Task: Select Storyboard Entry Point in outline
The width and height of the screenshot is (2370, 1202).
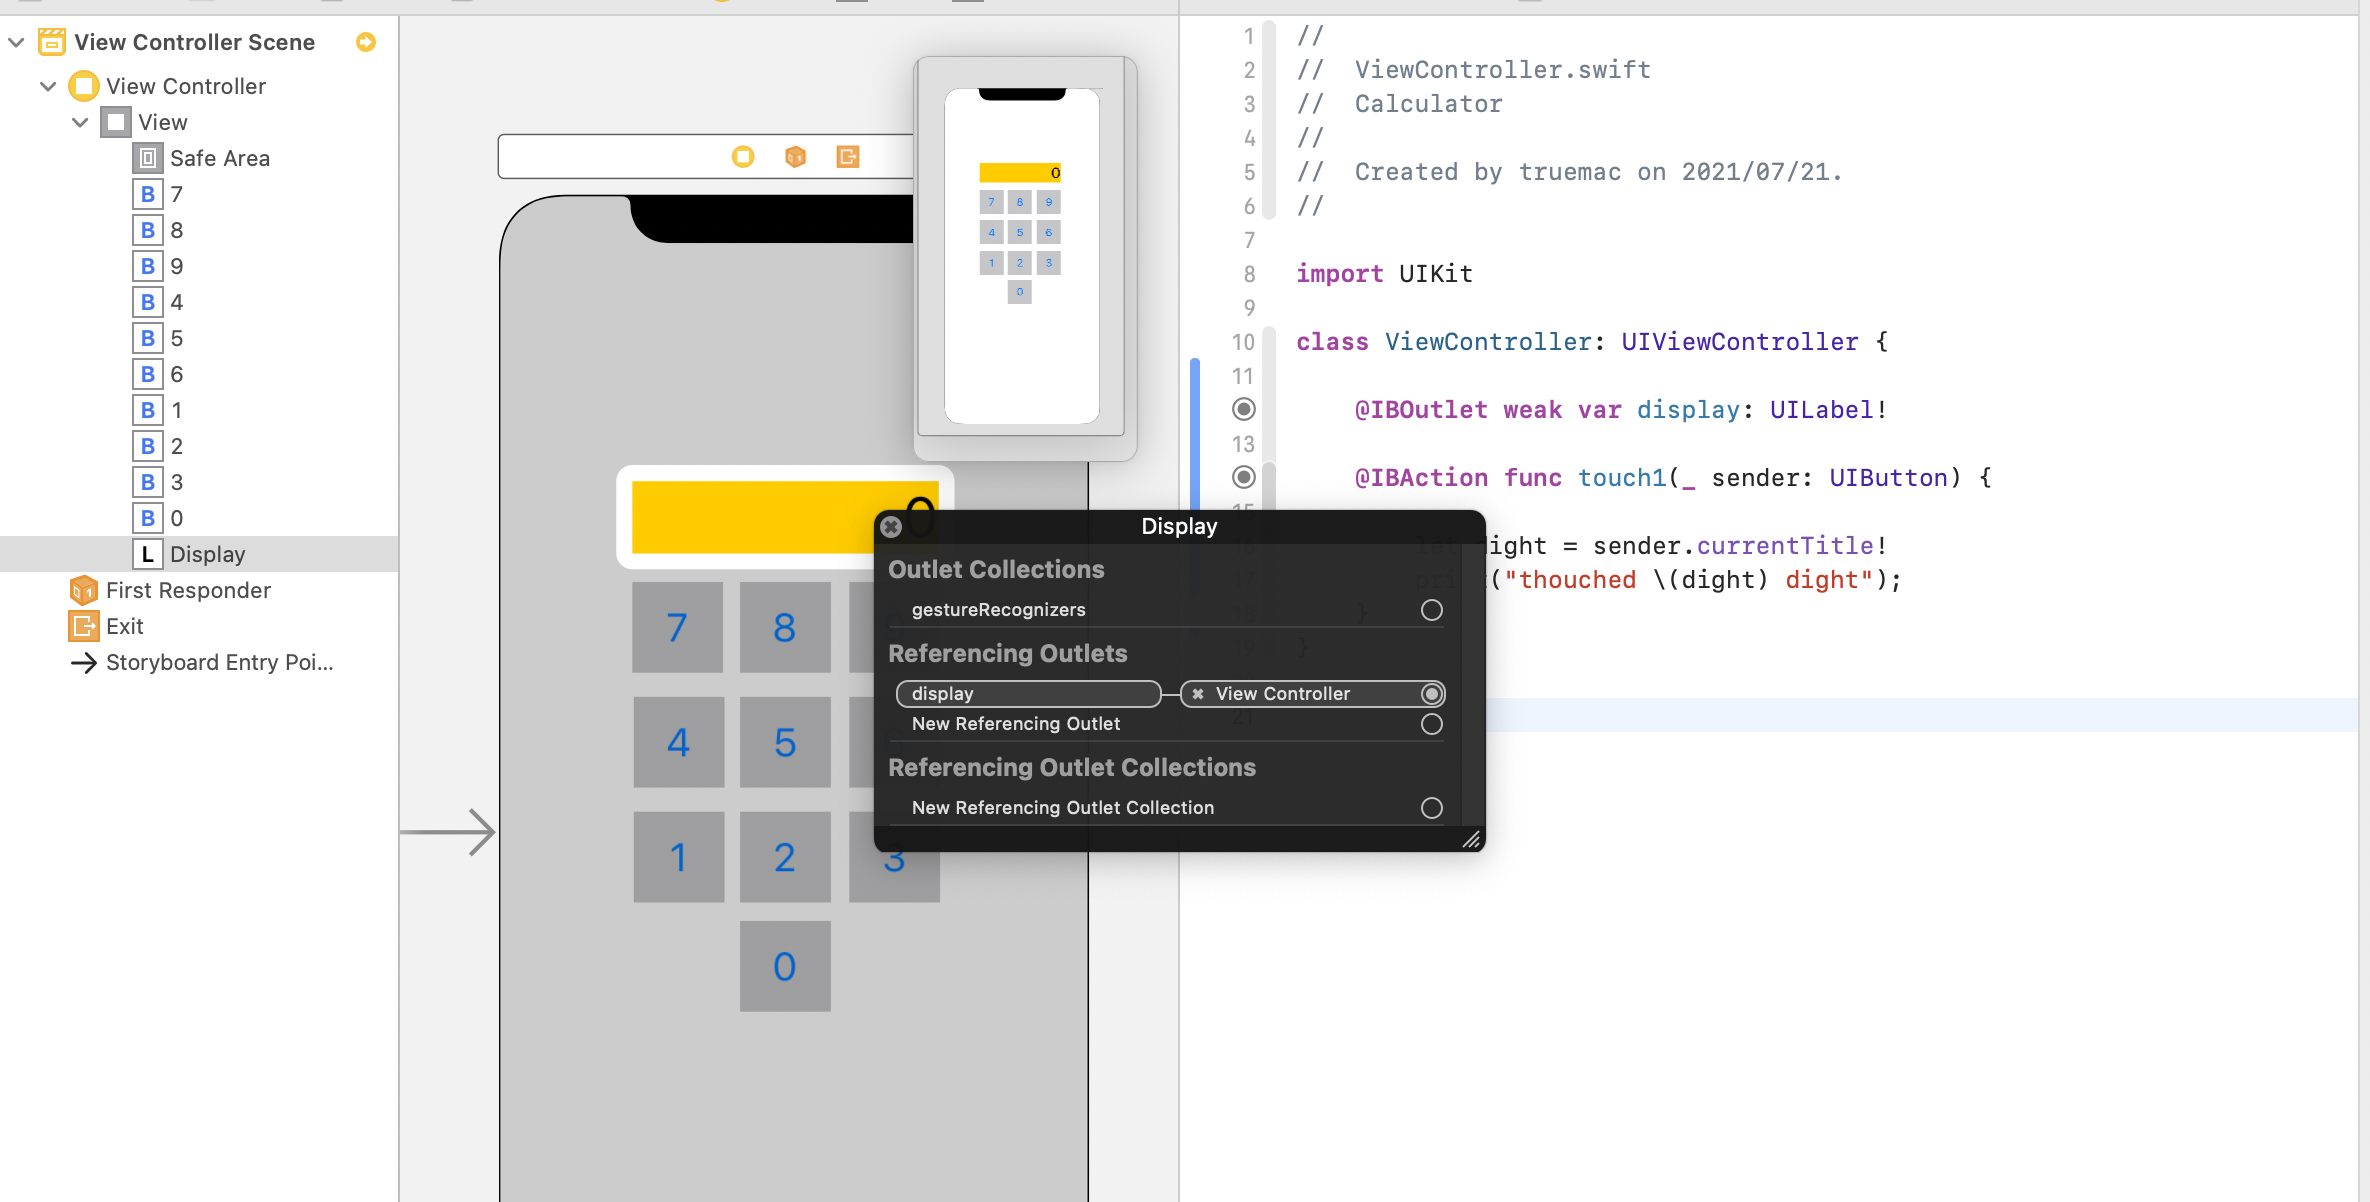Action: coord(219,662)
